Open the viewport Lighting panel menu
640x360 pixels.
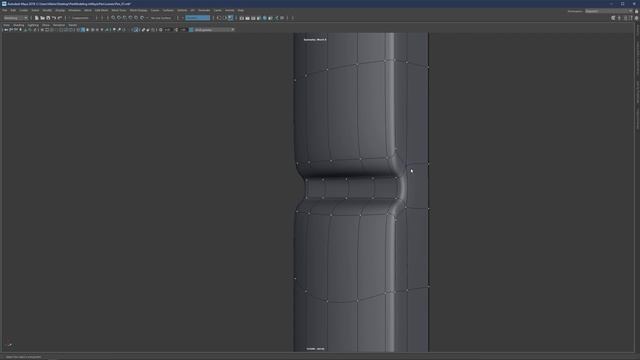pos(33,25)
